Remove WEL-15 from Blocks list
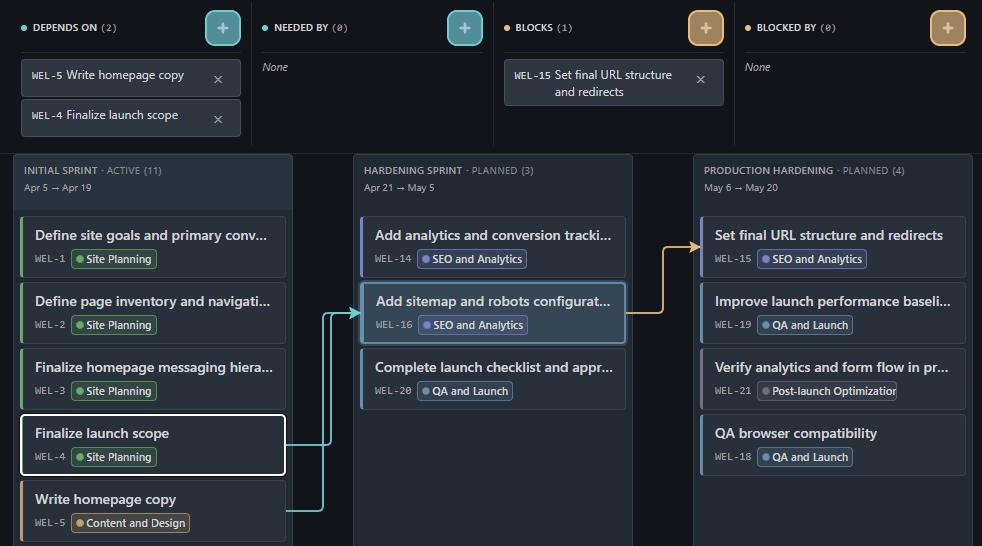This screenshot has width=982, height=546. (x=701, y=80)
